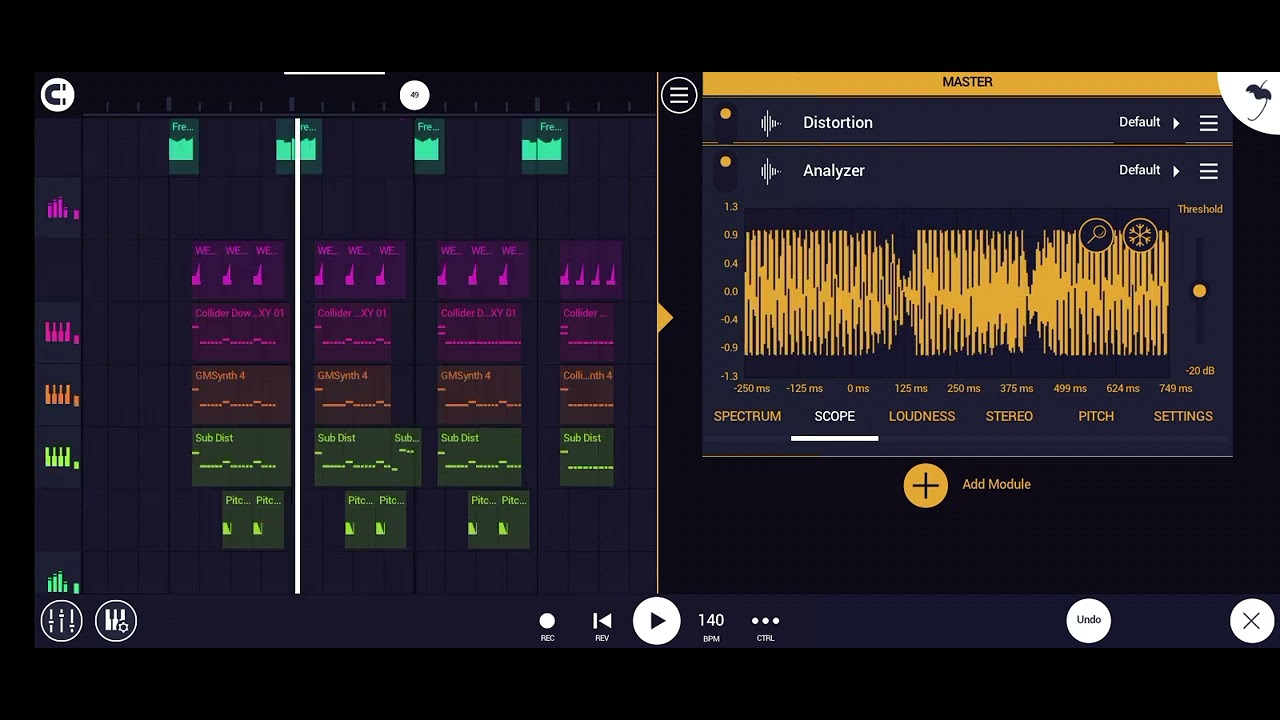The height and width of the screenshot is (720, 1280).
Task: Click the bar 49 timeline marker
Action: click(x=414, y=95)
